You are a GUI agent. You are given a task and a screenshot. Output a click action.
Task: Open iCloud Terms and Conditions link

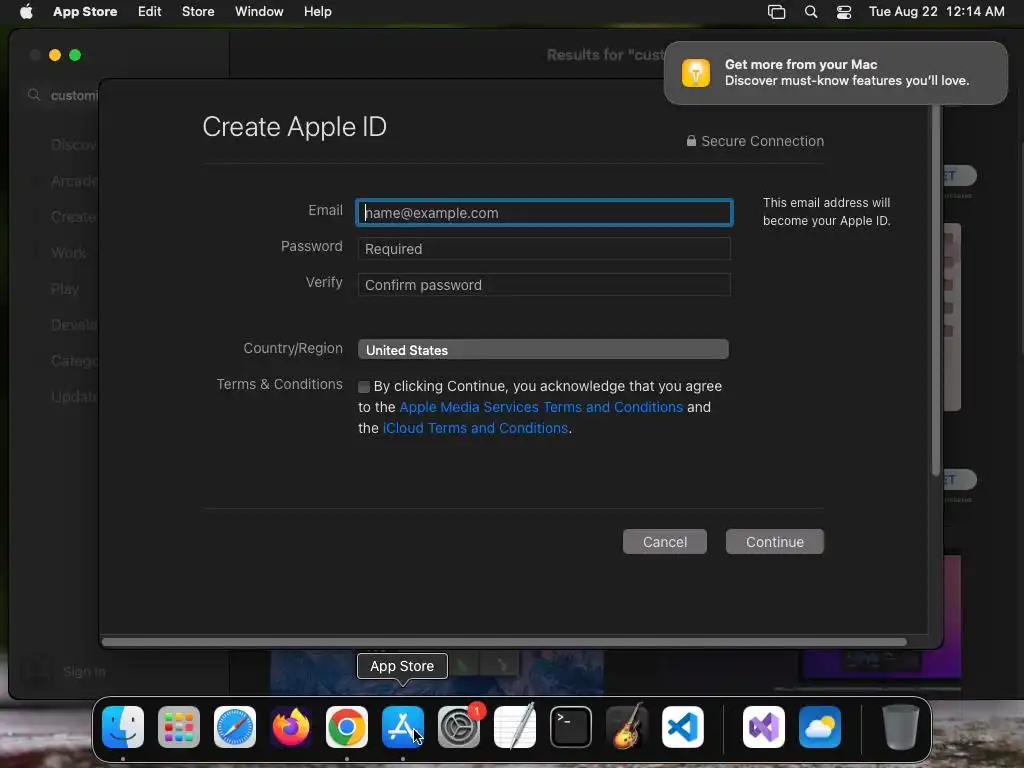475,428
